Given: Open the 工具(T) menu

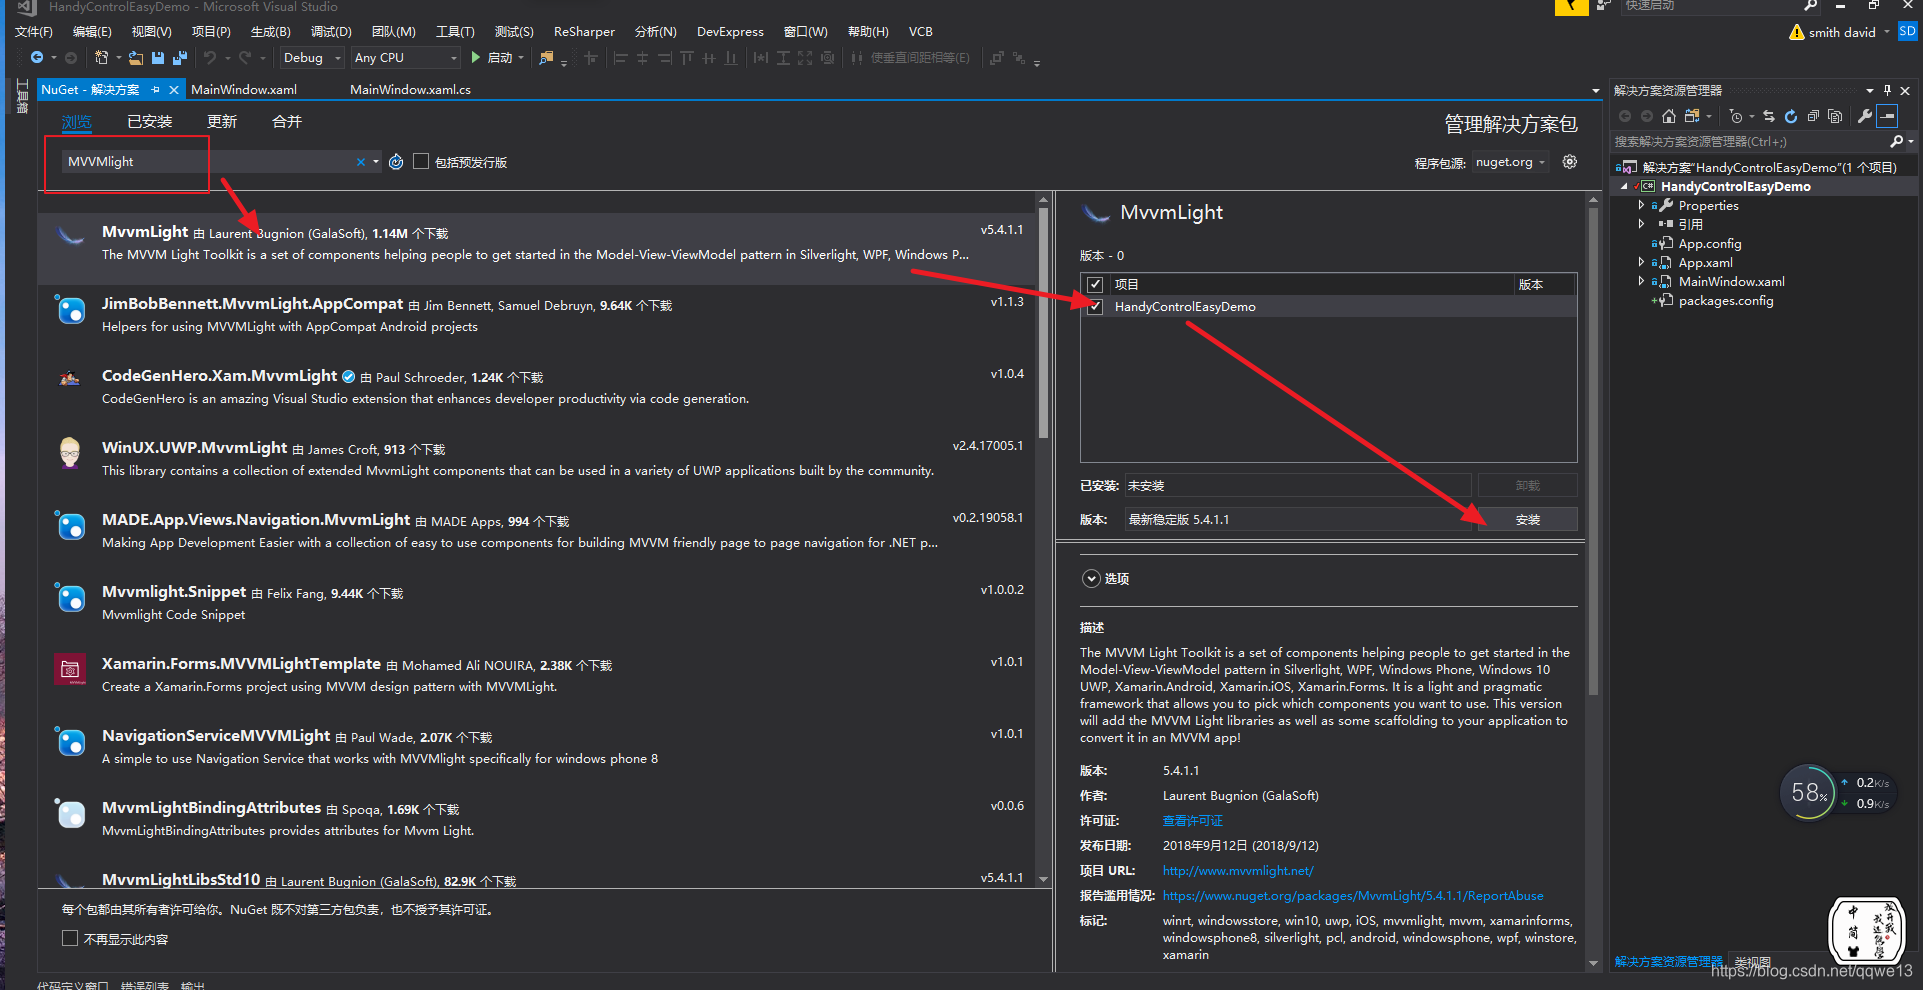Looking at the screenshot, I should click(x=455, y=32).
